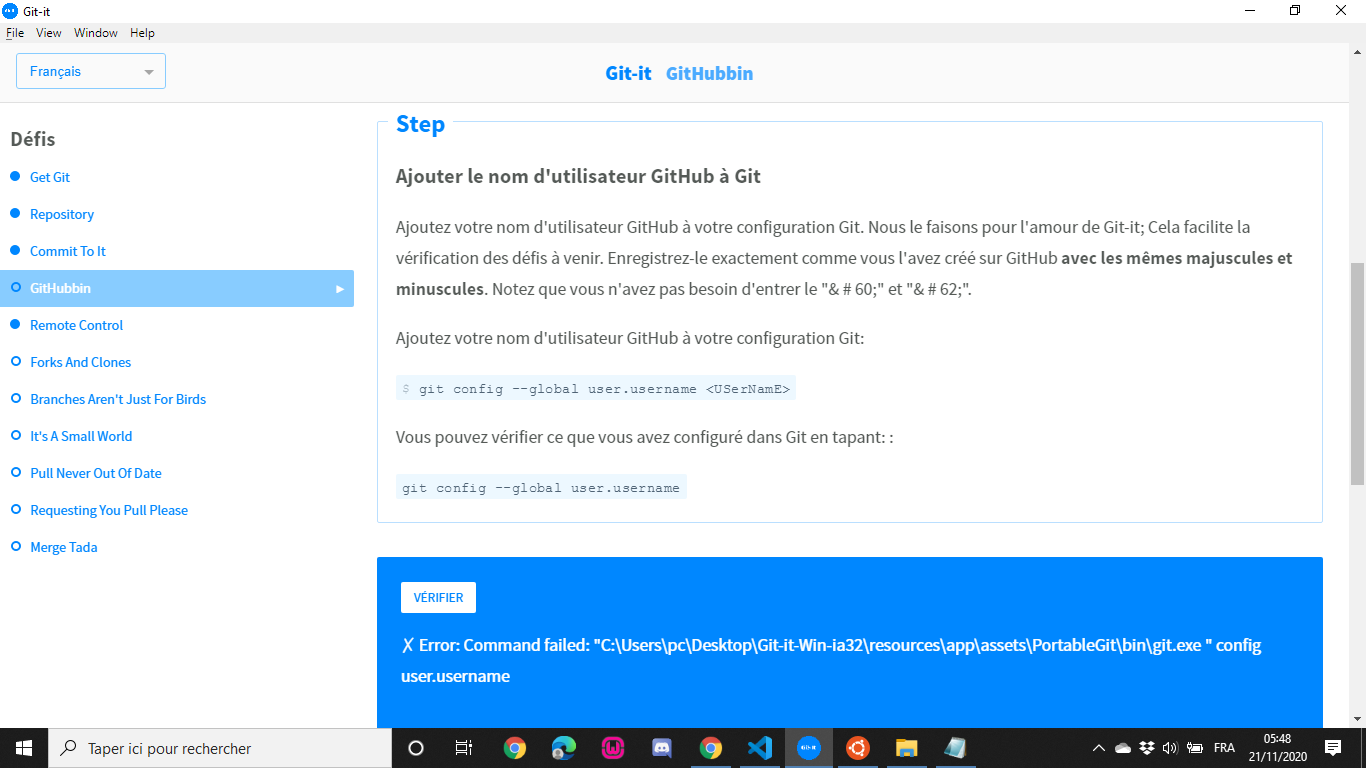The height and width of the screenshot is (768, 1366).
Task: Open the It's A Small World challenge
Action: [81, 436]
